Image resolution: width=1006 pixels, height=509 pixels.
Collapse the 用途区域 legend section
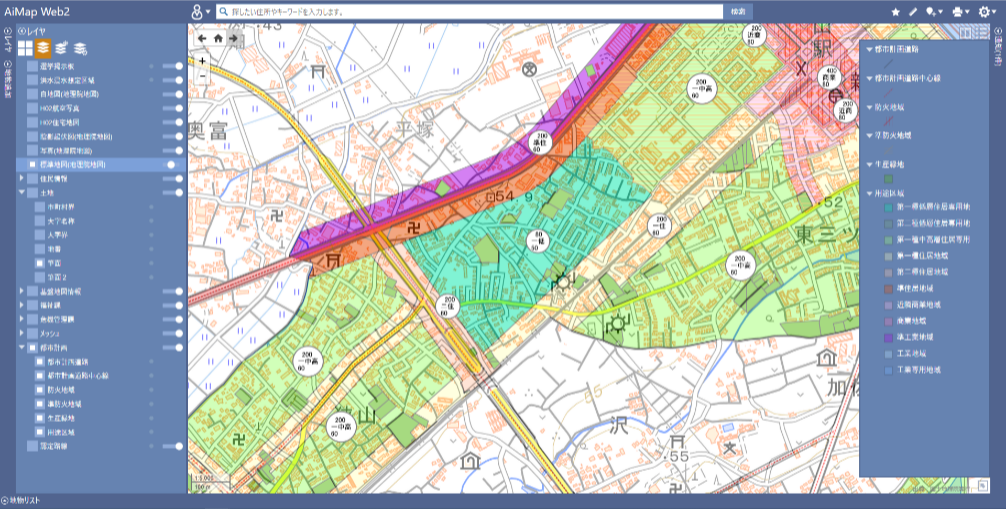point(868,194)
